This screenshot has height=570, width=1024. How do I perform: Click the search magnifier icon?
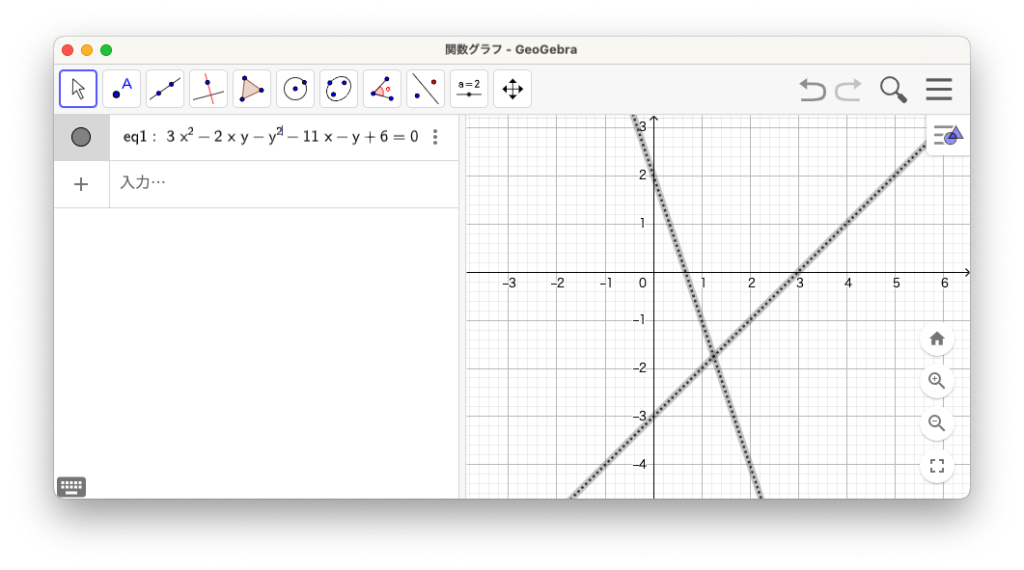[892, 90]
